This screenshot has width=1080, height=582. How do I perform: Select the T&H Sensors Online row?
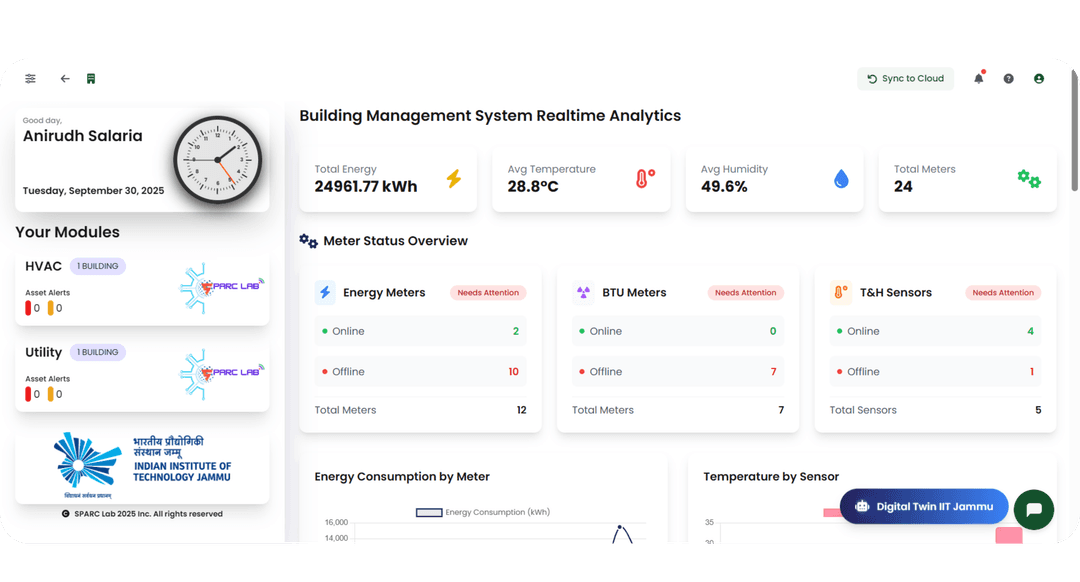pos(935,331)
